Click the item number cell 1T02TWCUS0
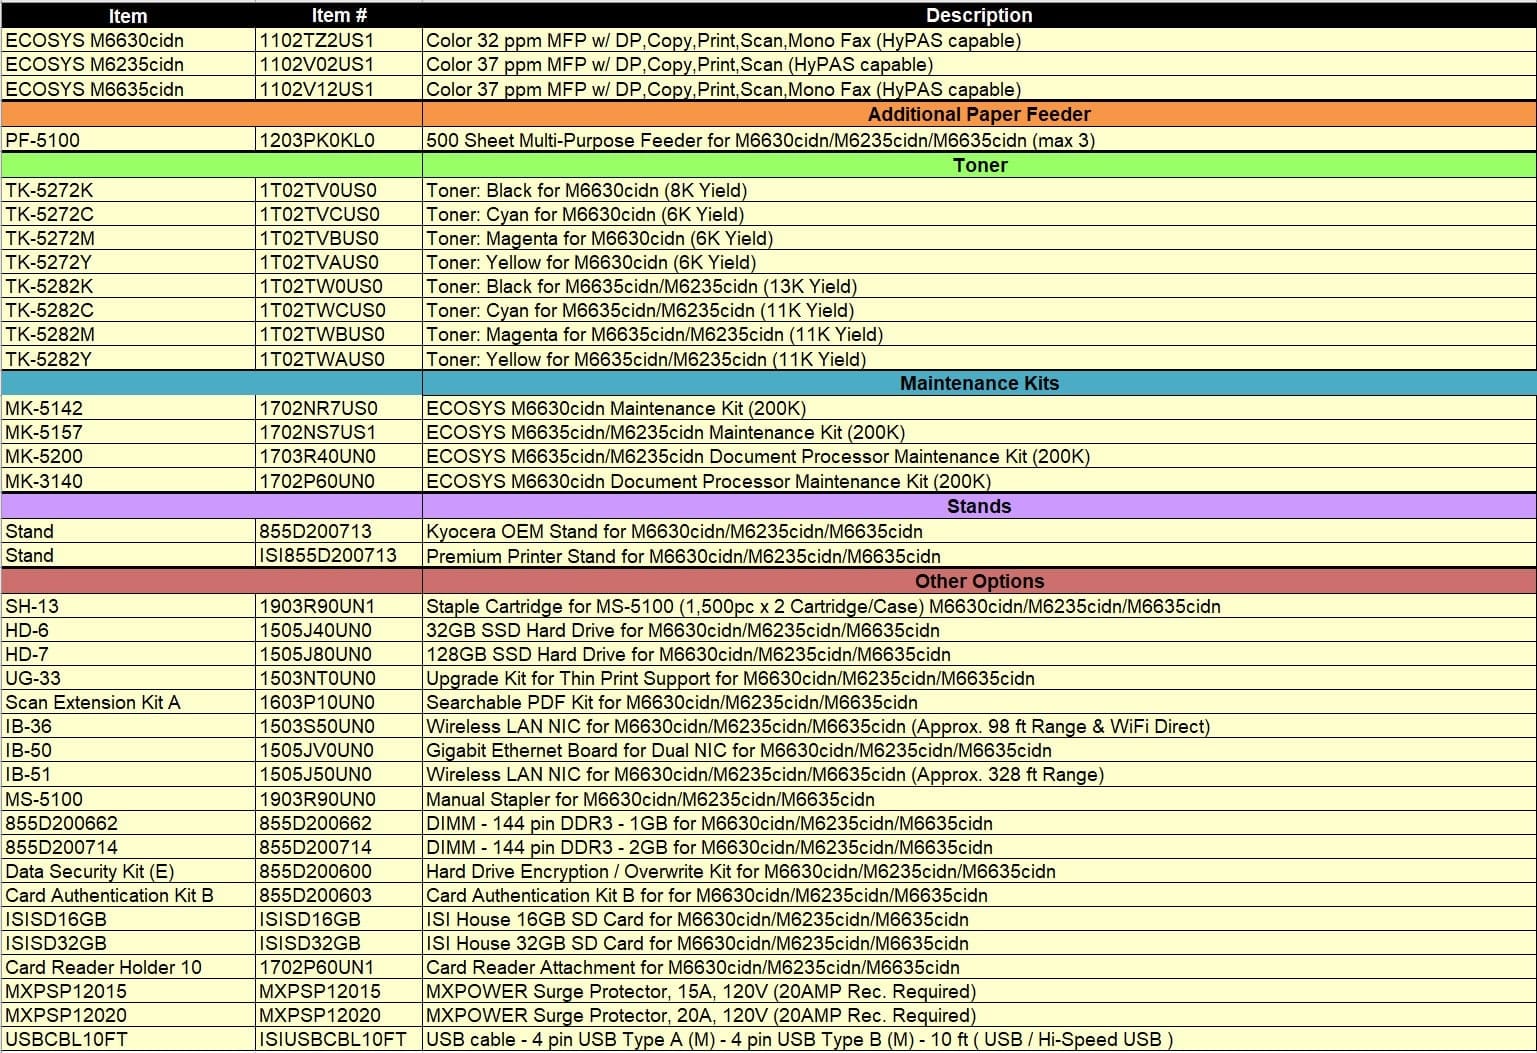The height and width of the screenshot is (1053, 1537). tap(321, 310)
